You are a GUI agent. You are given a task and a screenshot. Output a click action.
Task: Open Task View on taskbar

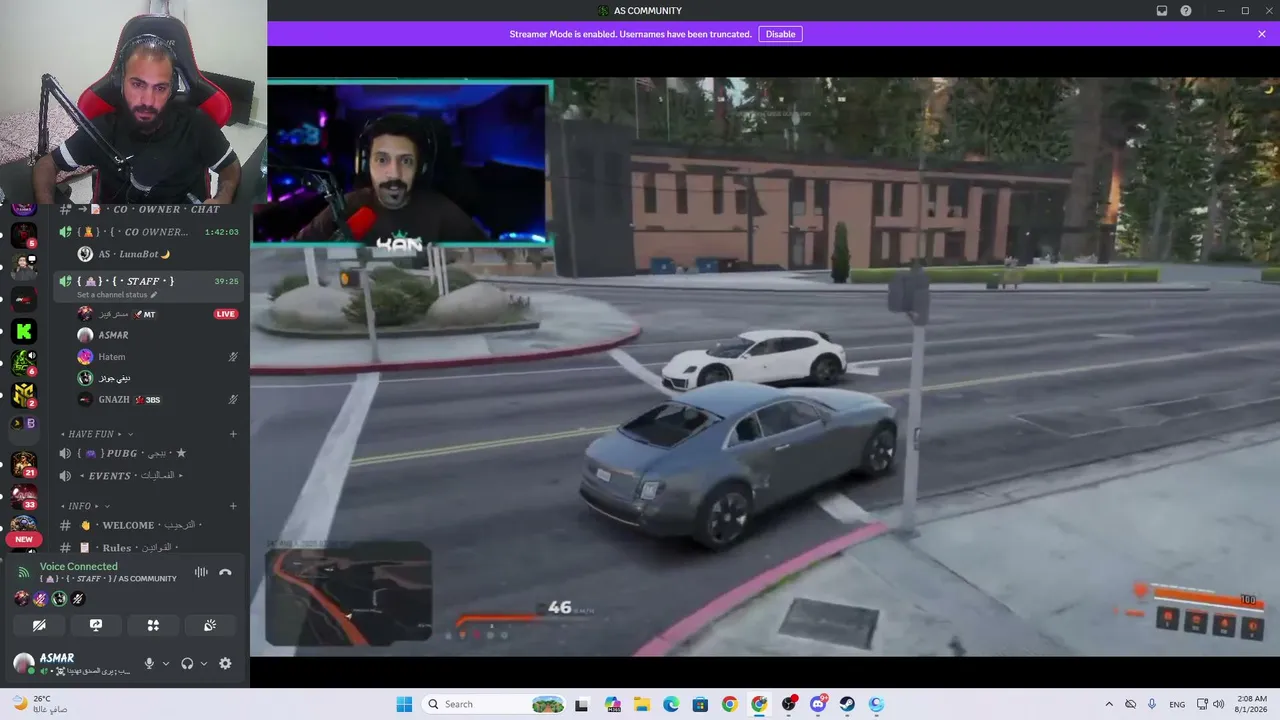click(581, 704)
